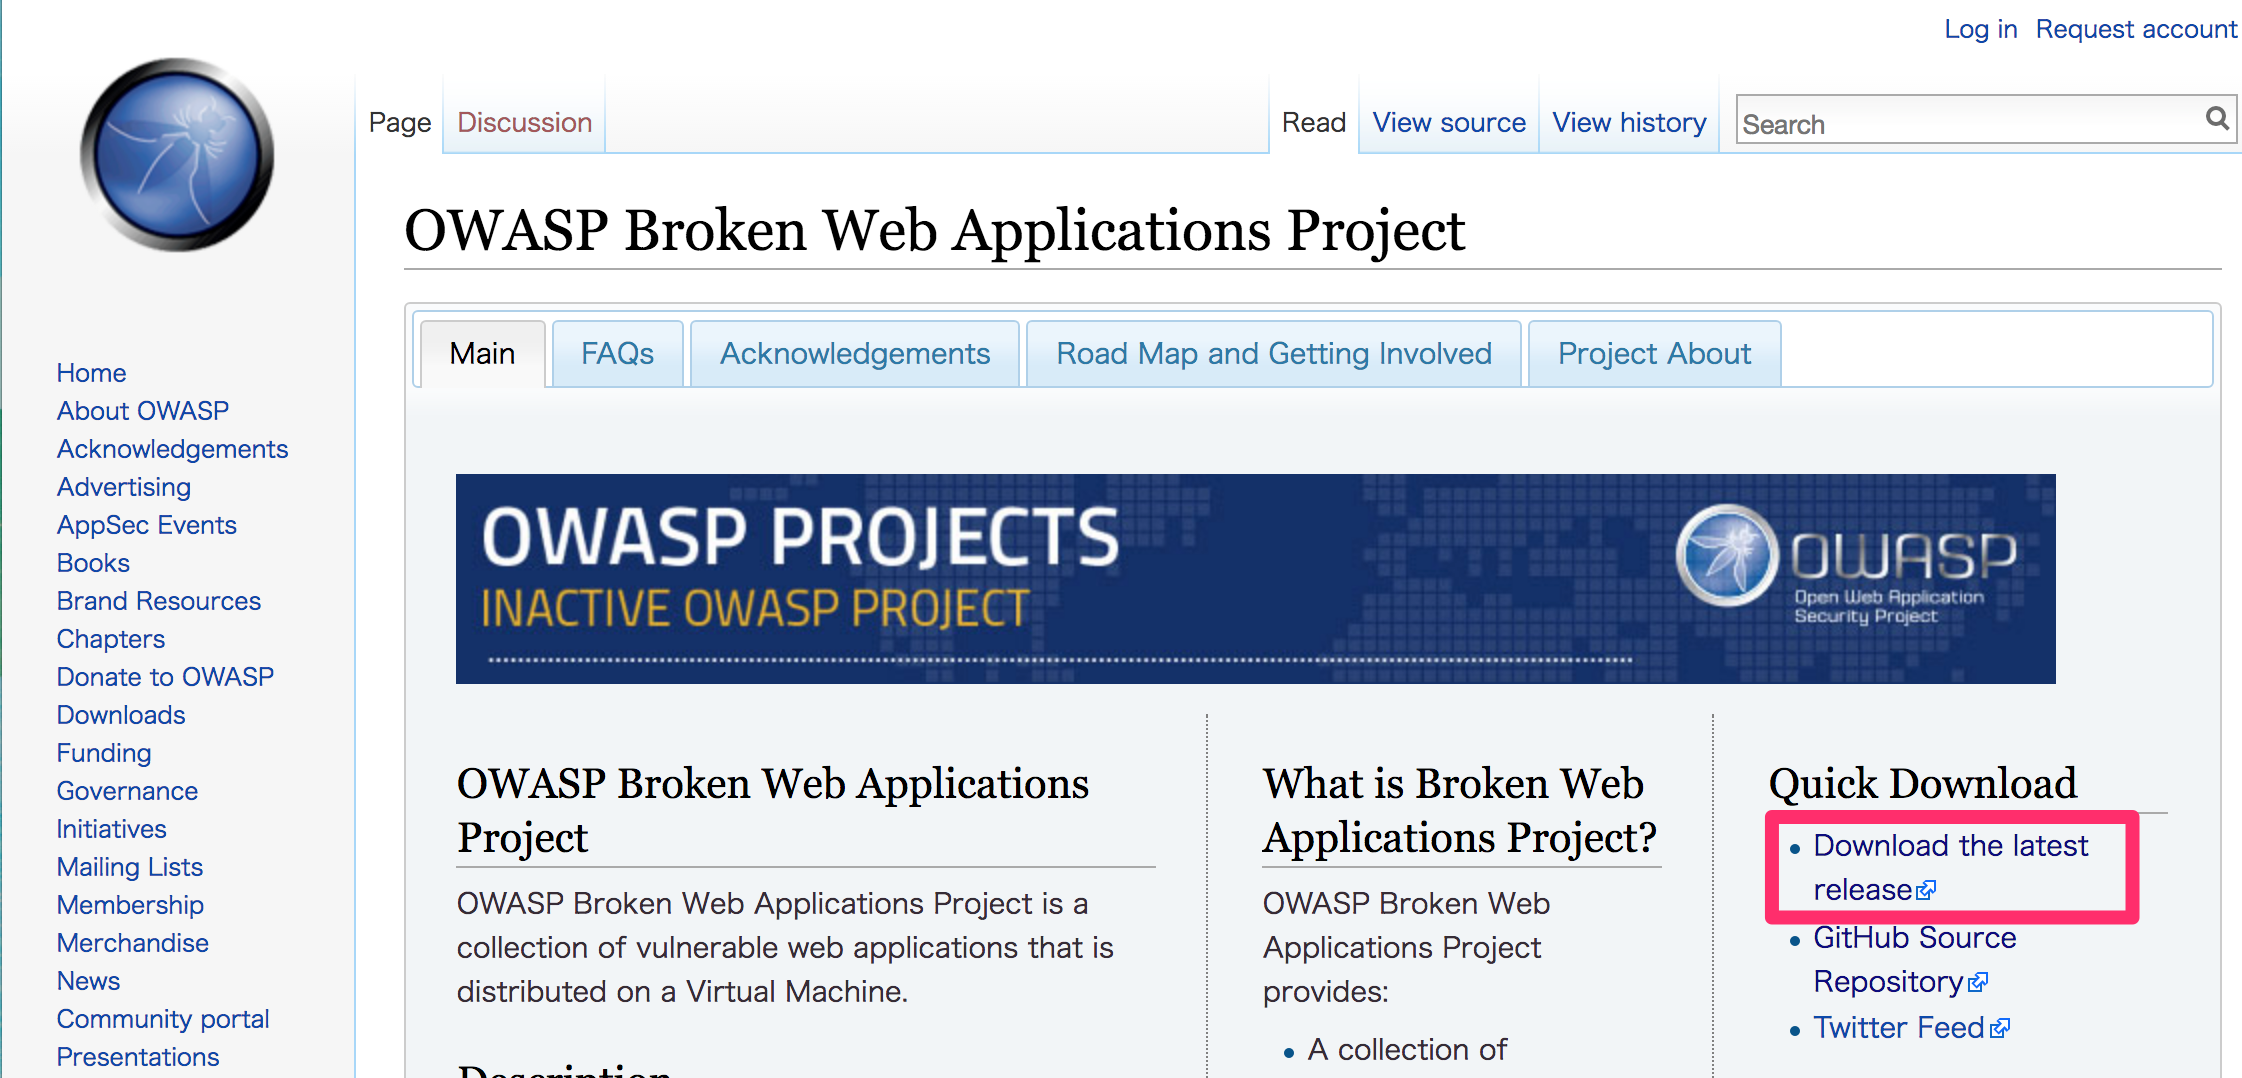Screen dimensions: 2242x1078
Task: Open the Discussion page
Action: click(524, 122)
